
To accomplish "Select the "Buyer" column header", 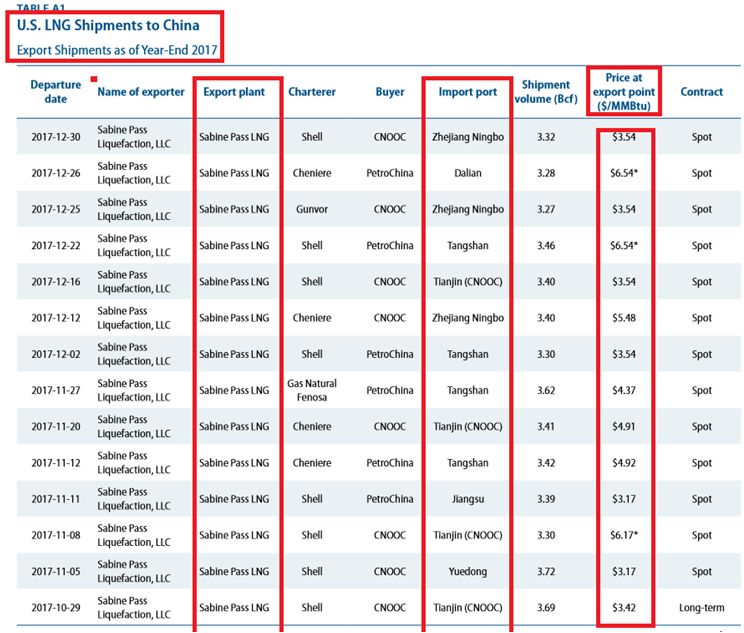I will 390,92.
